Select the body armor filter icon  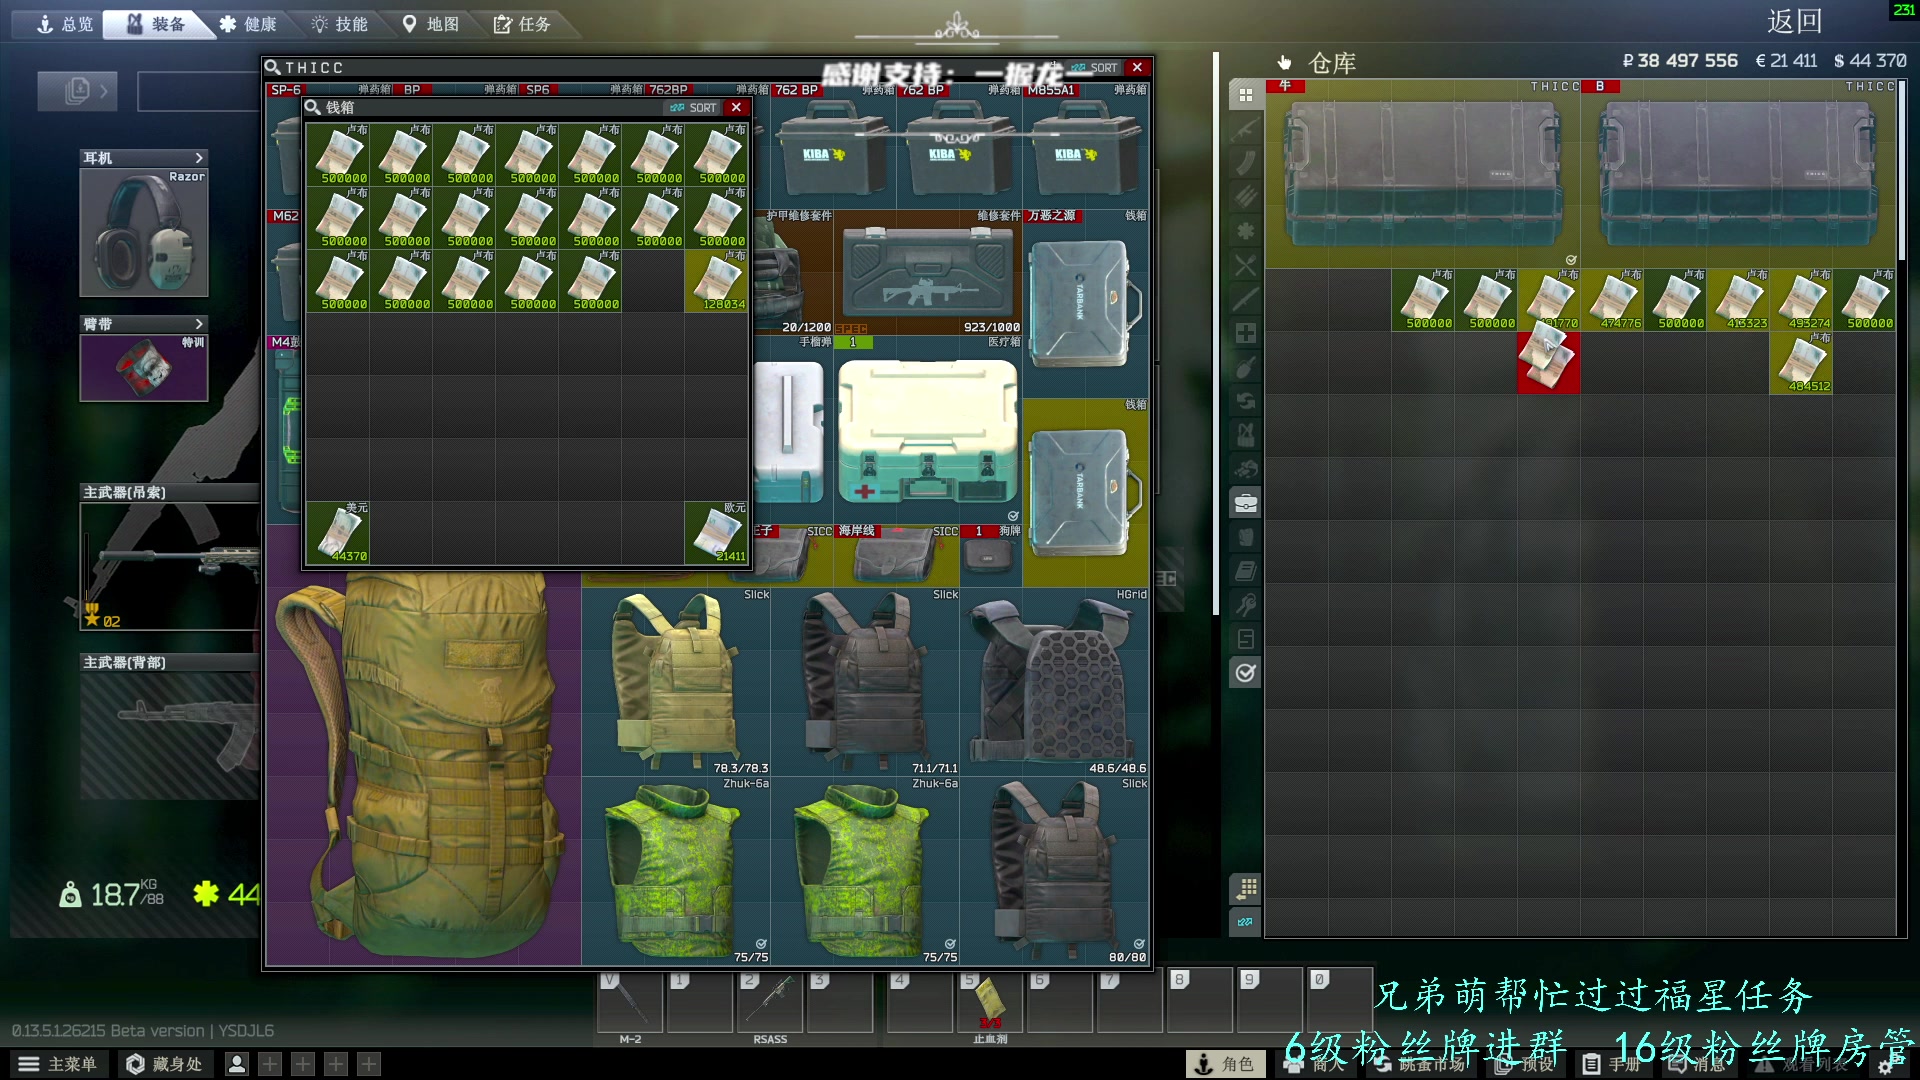tap(1245, 537)
